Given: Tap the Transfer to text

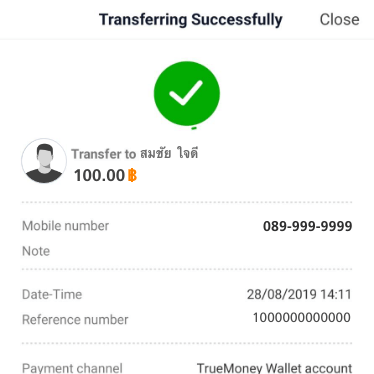Looking at the screenshot, I should (104, 154).
